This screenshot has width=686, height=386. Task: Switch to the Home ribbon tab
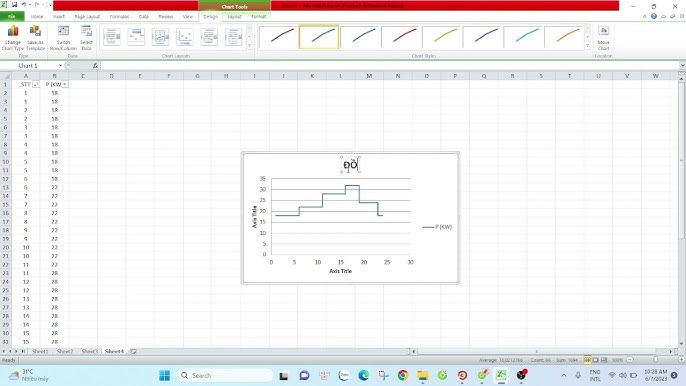[37, 17]
